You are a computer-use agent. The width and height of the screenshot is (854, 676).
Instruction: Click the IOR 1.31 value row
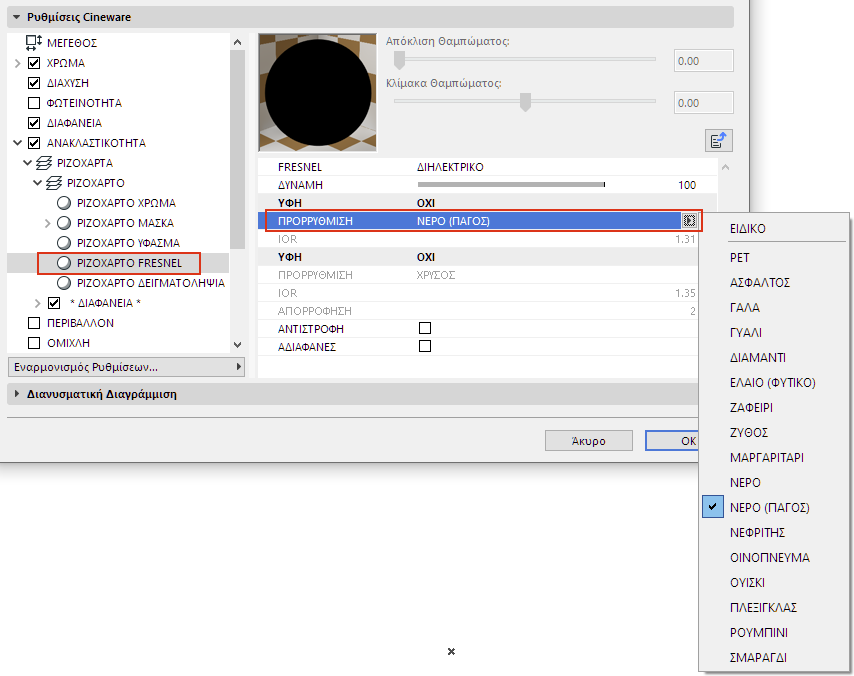tap(478, 239)
